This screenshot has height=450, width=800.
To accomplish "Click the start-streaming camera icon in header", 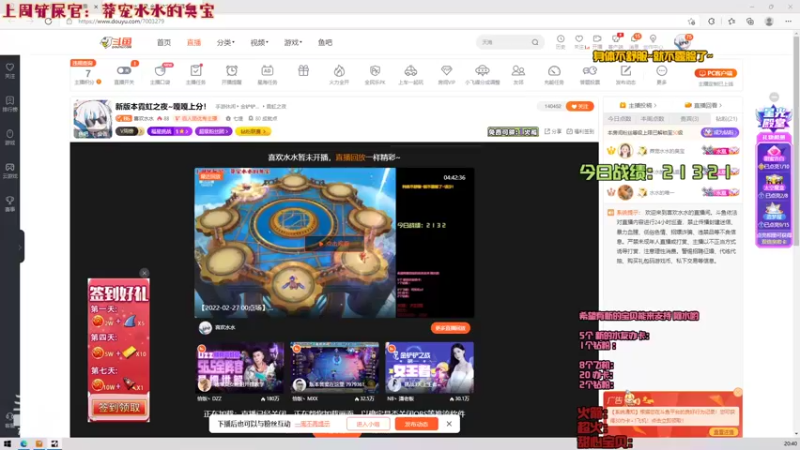I will pos(597,41).
